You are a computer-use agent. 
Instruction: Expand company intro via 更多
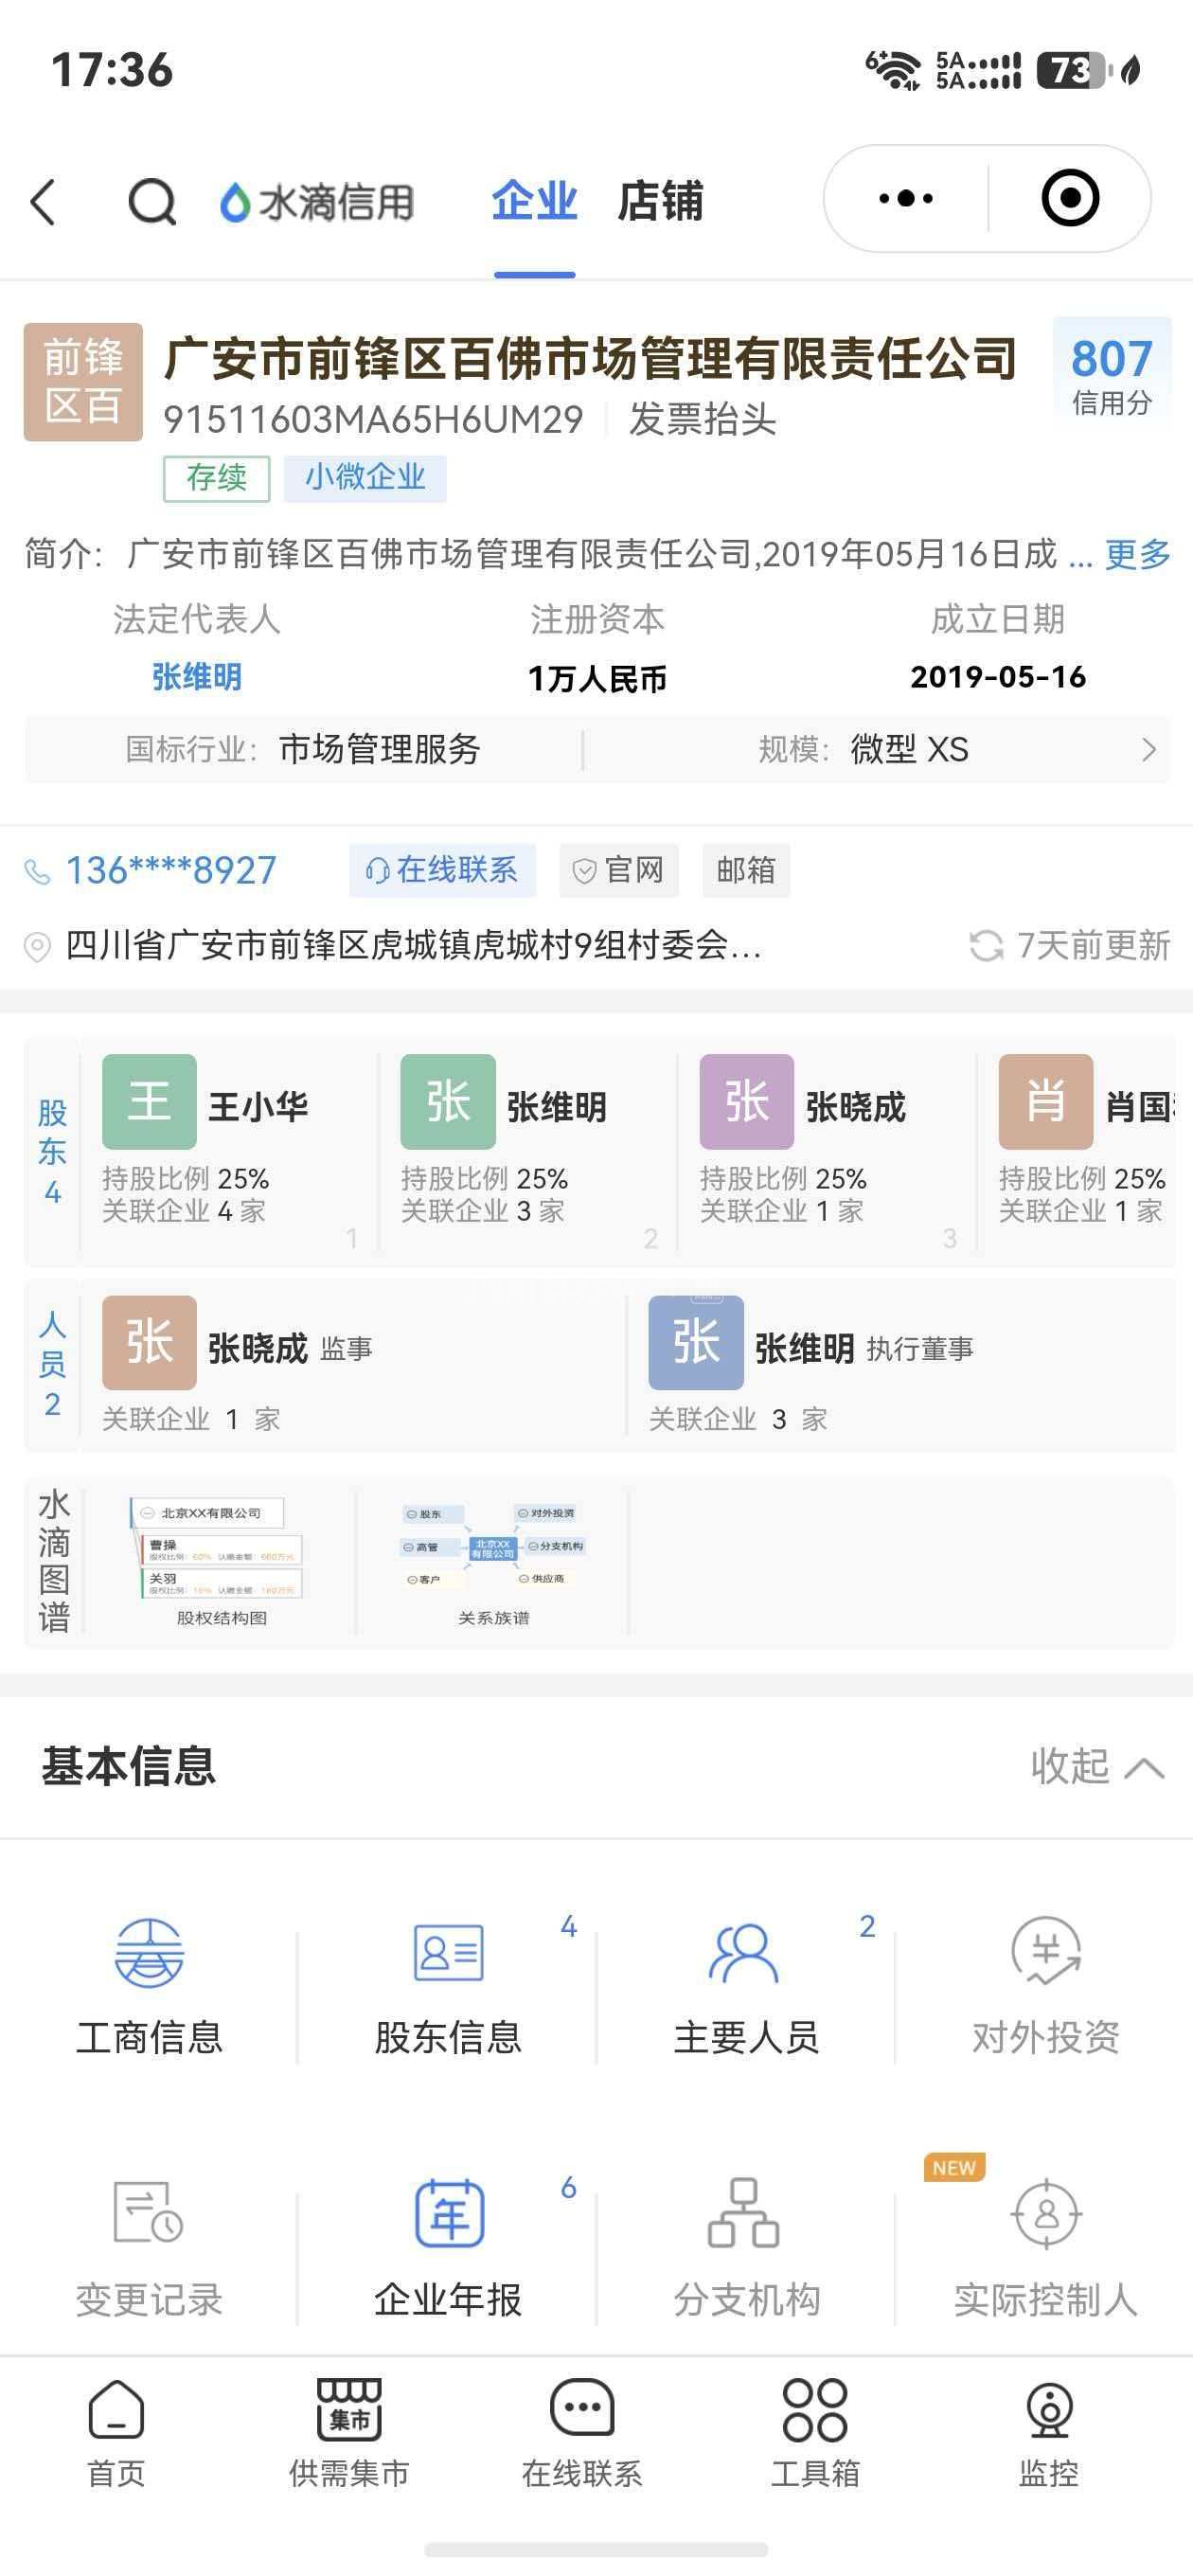click(1137, 553)
